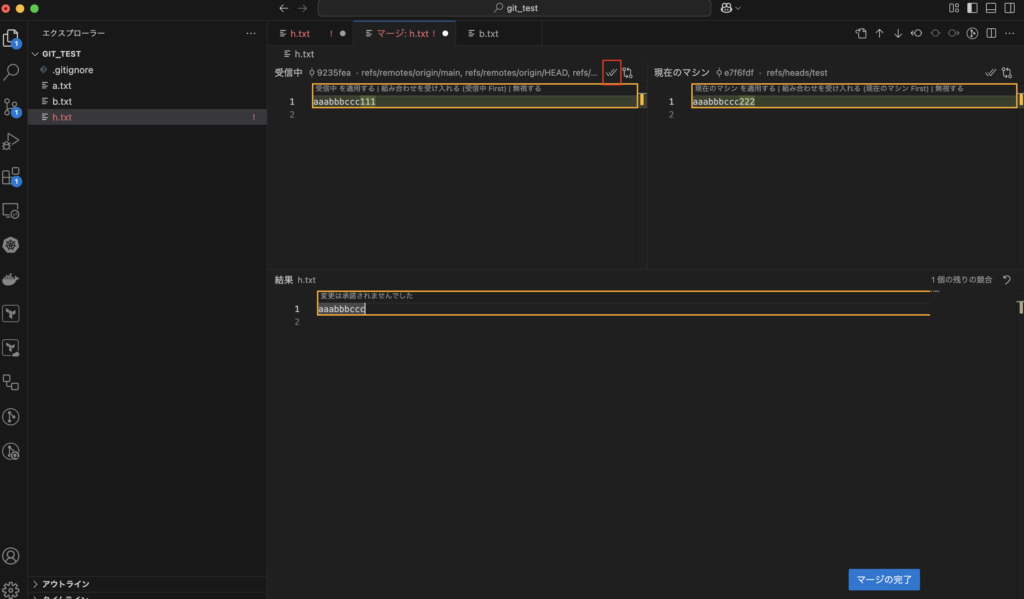This screenshot has height=599, width=1024.
Task: Click the マージの完了 button
Action: (884, 579)
